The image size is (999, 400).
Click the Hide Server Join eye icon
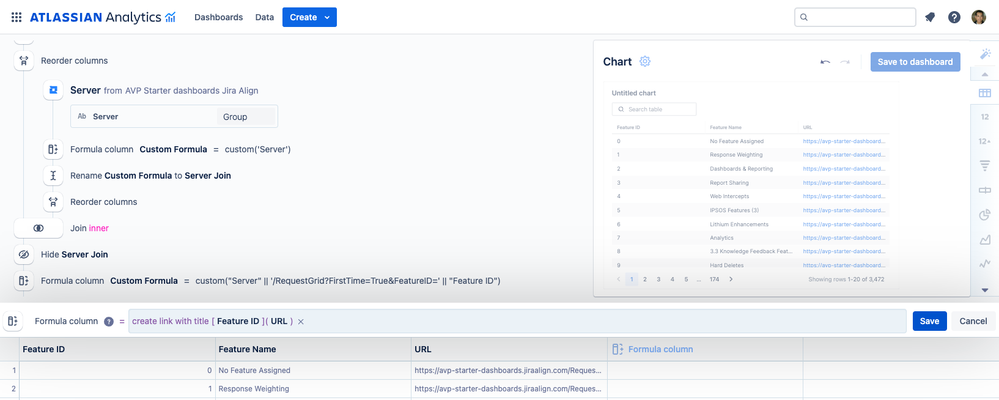point(24,254)
